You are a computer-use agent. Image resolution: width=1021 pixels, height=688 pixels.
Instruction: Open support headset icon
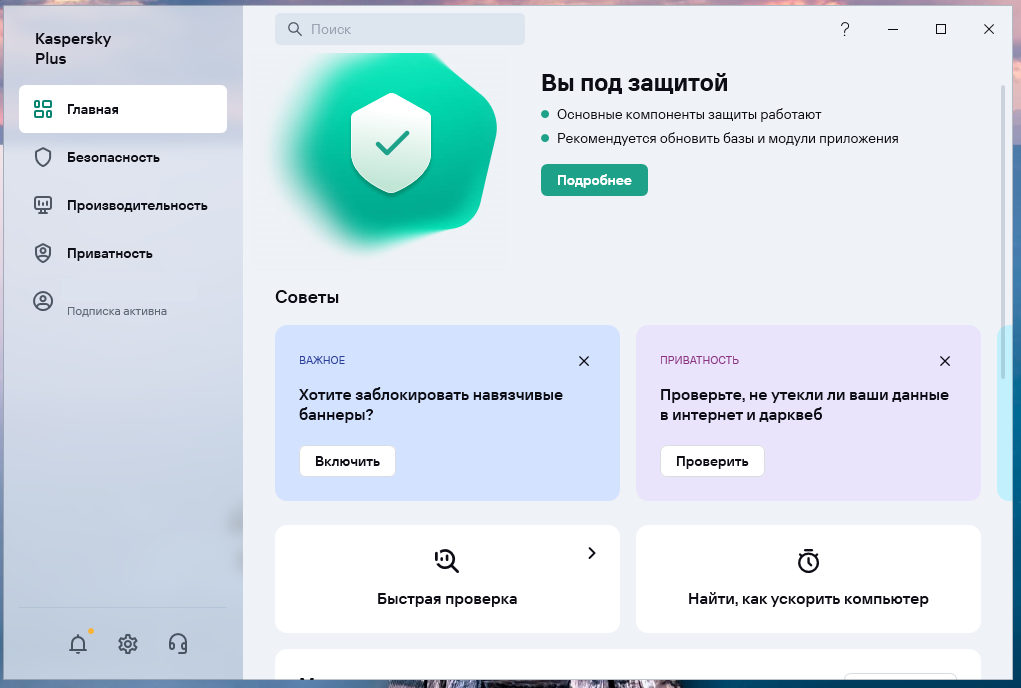tap(179, 644)
